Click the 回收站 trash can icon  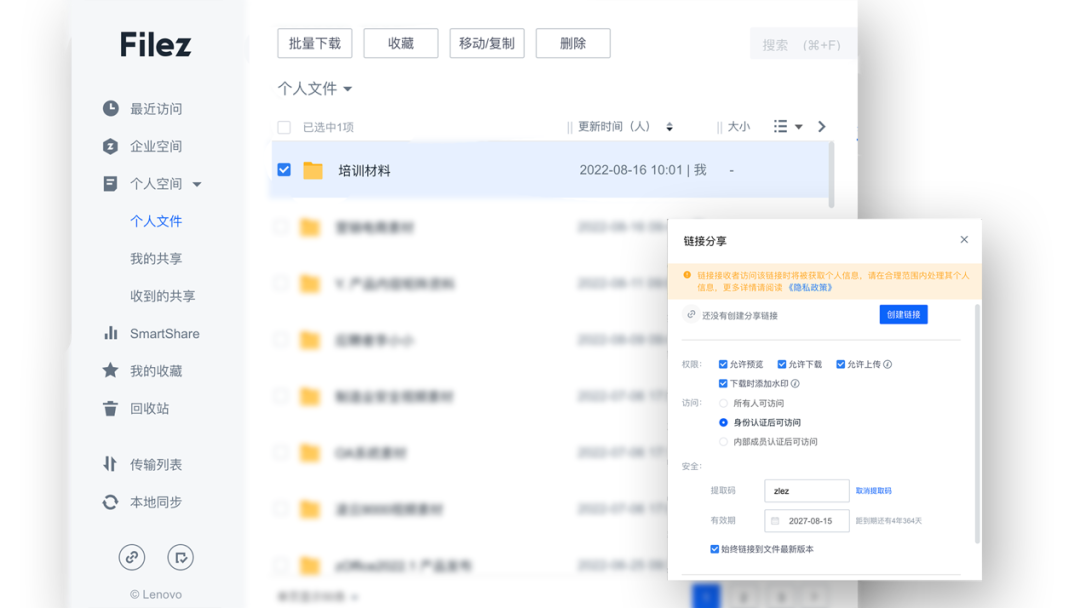(x=110, y=408)
